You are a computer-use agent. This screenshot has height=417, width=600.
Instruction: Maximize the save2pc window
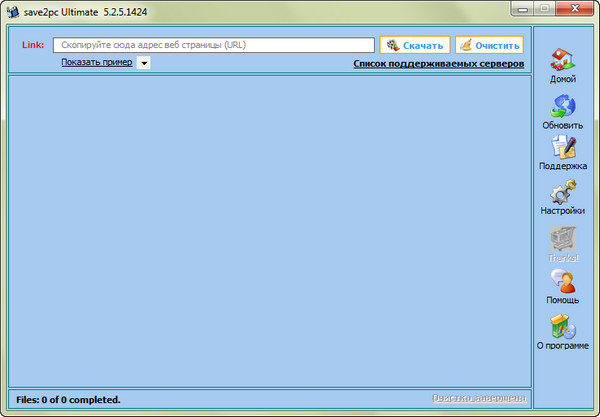[546, 8]
